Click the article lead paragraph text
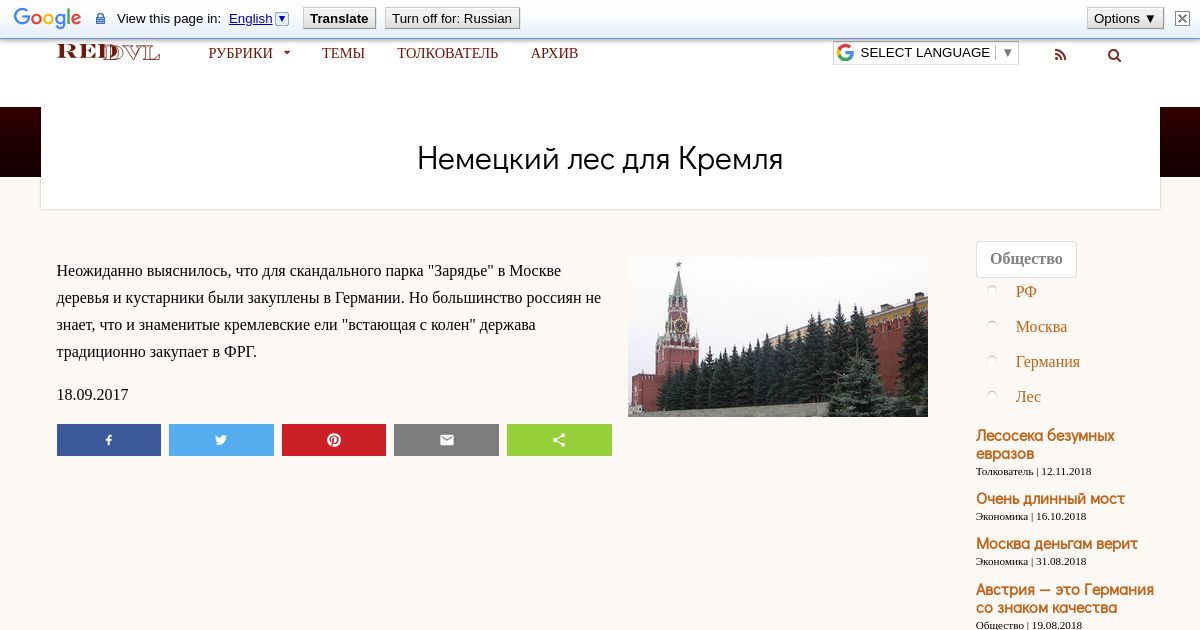 329,311
